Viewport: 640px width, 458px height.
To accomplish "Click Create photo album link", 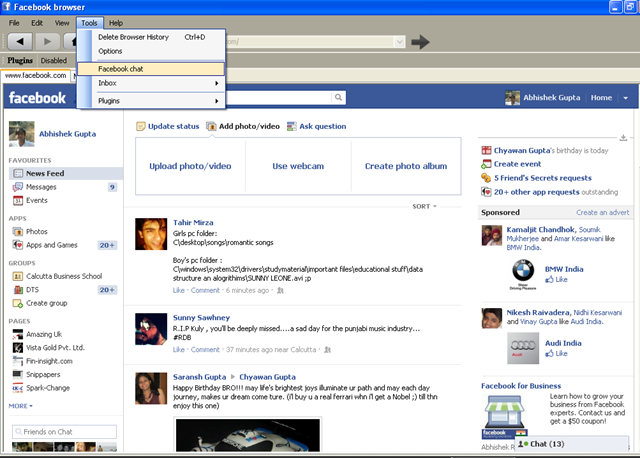I will click(405, 166).
